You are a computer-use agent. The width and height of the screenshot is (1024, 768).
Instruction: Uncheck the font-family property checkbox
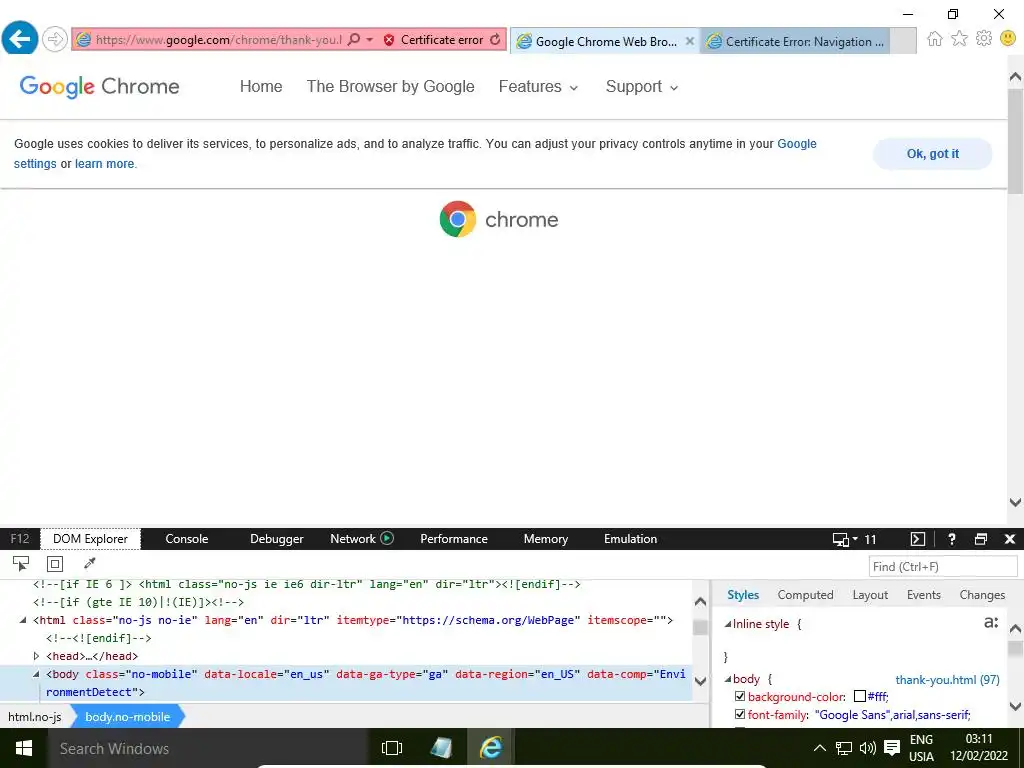click(x=740, y=714)
